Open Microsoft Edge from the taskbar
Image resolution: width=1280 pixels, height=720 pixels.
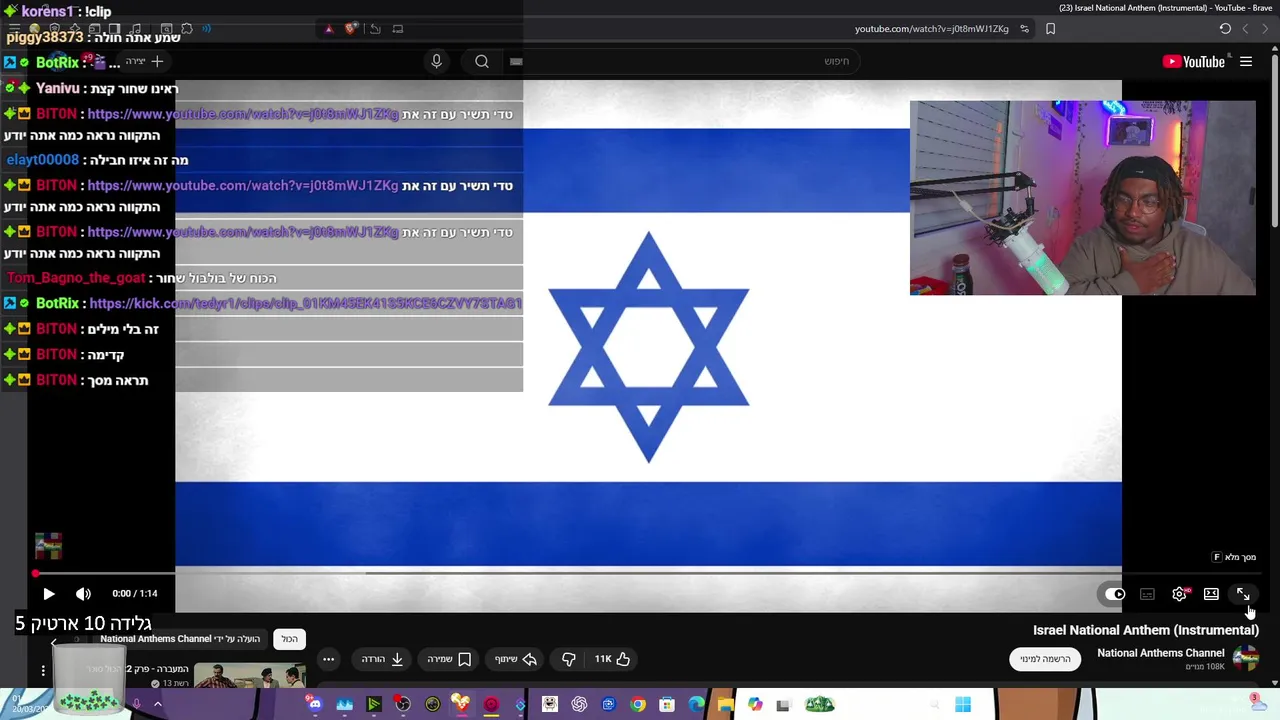pos(696,705)
